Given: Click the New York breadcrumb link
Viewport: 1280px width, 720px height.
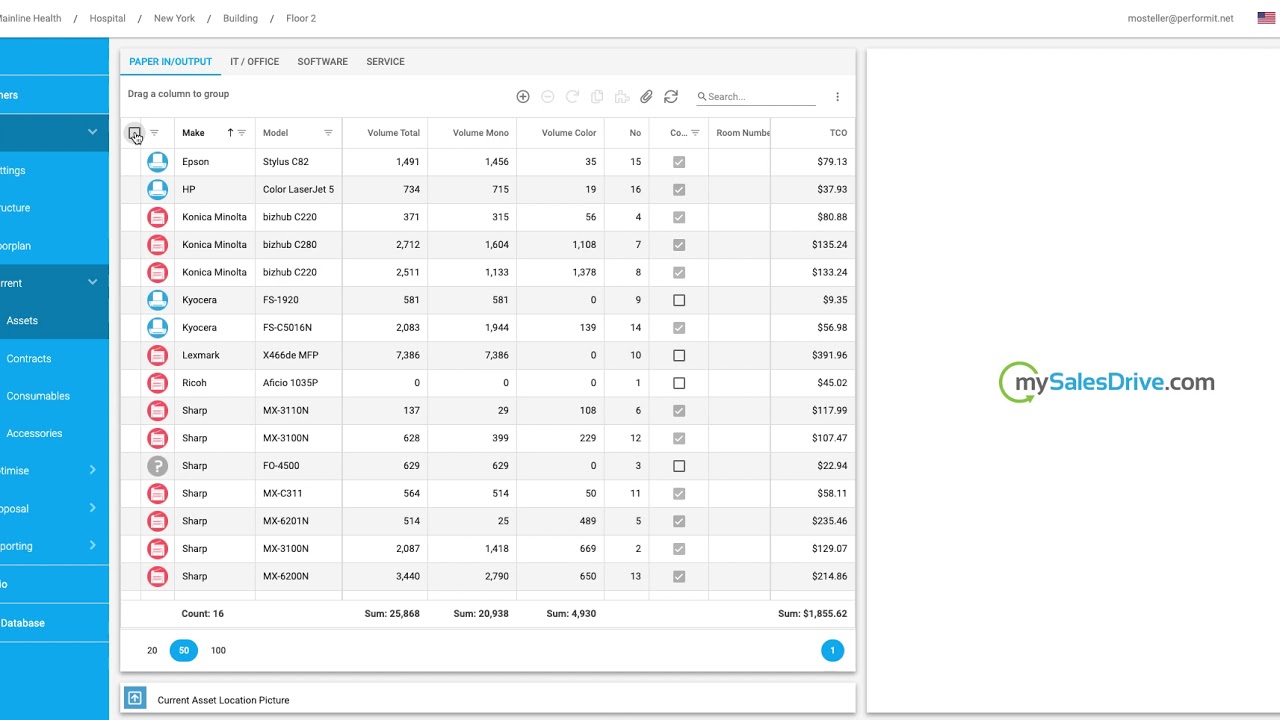Looking at the screenshot, I should (x=175, y=18).
